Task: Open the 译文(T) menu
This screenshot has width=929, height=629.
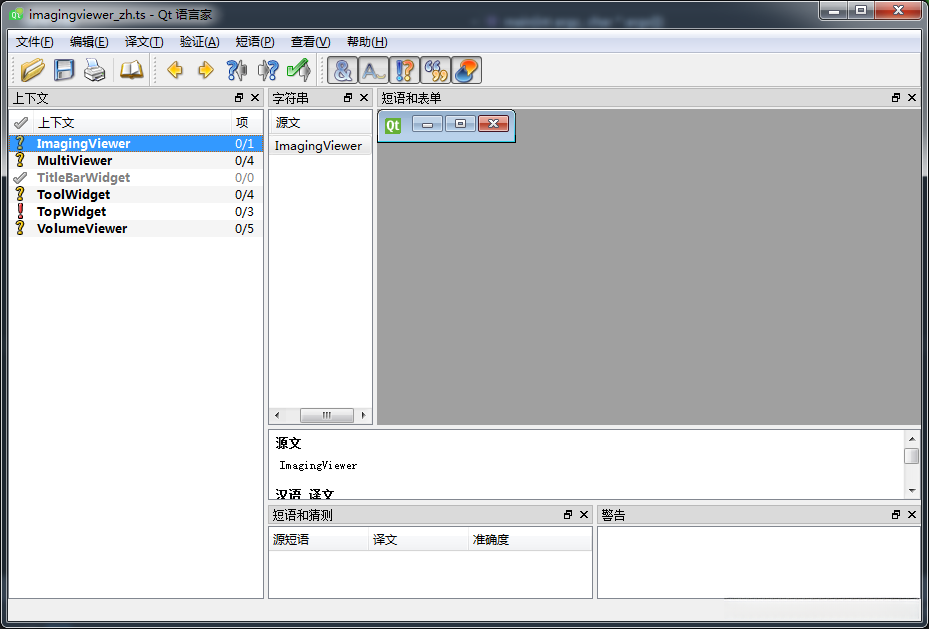Action: 144,42
